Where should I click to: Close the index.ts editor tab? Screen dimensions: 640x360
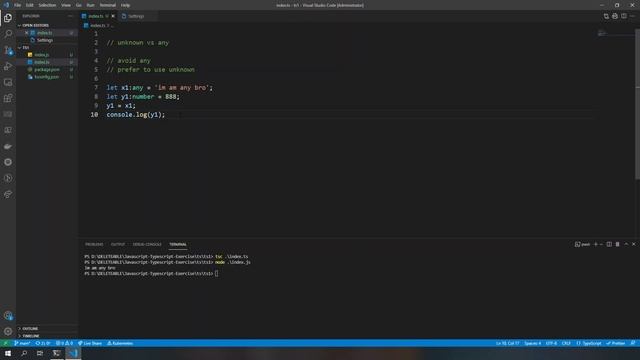(113, 16)
